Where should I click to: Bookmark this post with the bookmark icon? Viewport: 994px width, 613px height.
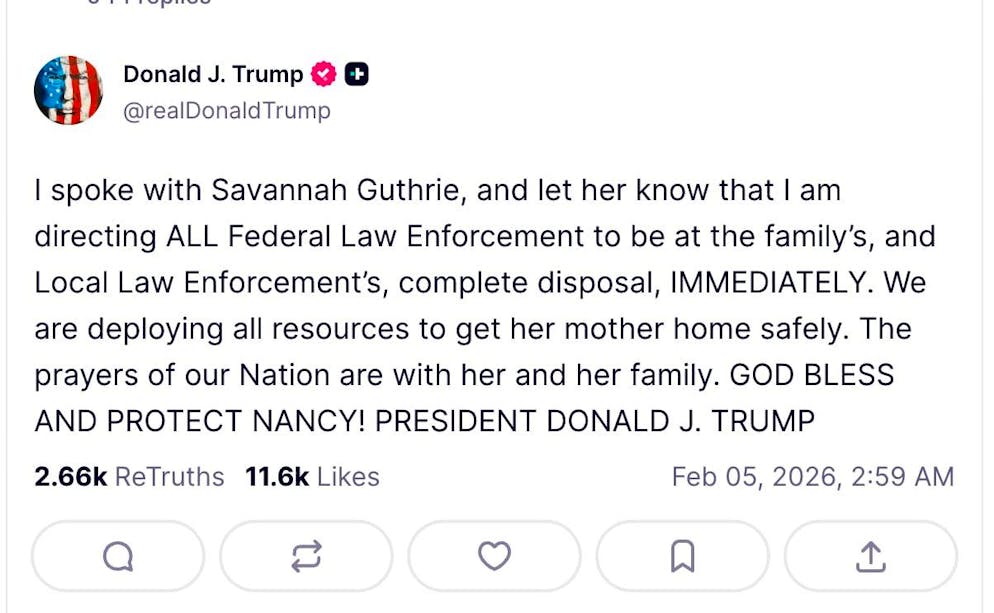coord(682,556)
